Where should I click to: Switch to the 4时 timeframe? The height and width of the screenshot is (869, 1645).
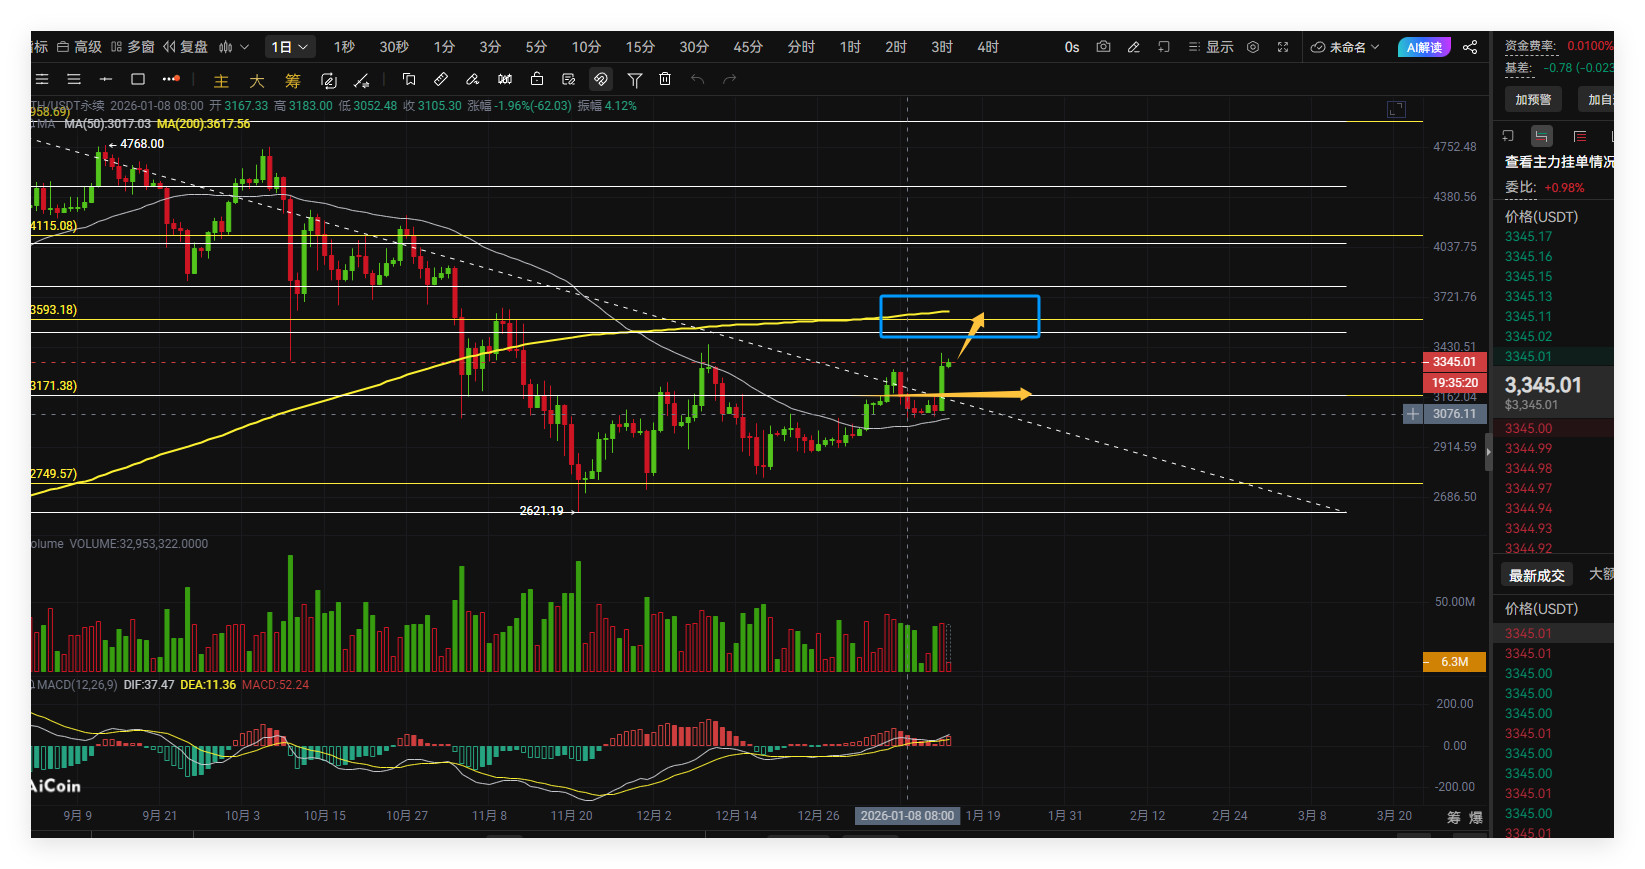[x=987, y=47]
